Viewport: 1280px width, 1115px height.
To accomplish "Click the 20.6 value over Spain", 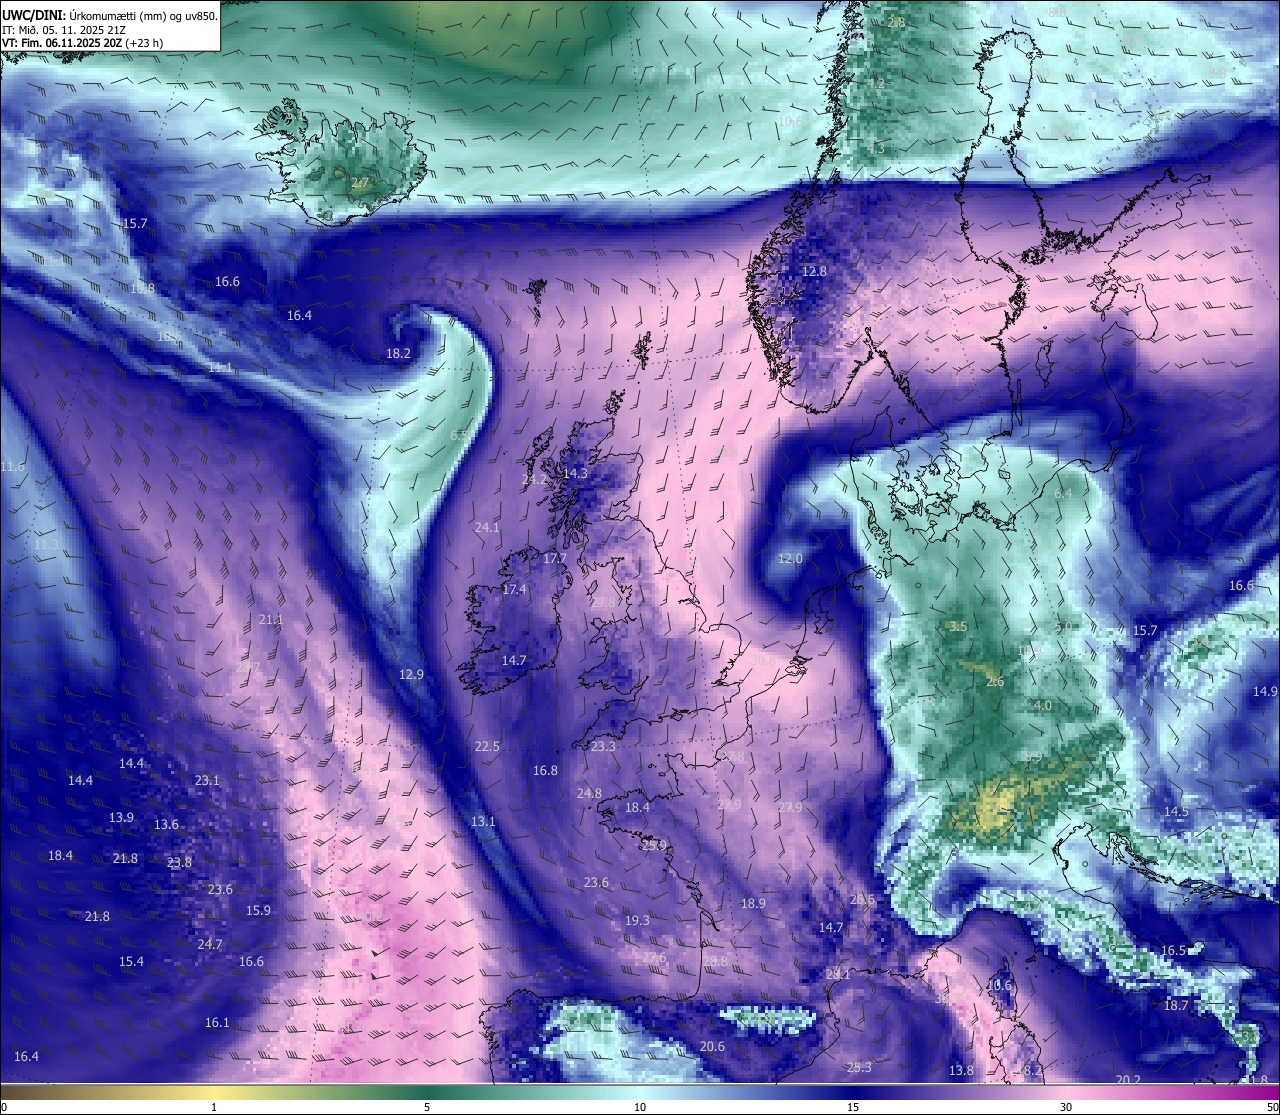I will click(712, 1046).
